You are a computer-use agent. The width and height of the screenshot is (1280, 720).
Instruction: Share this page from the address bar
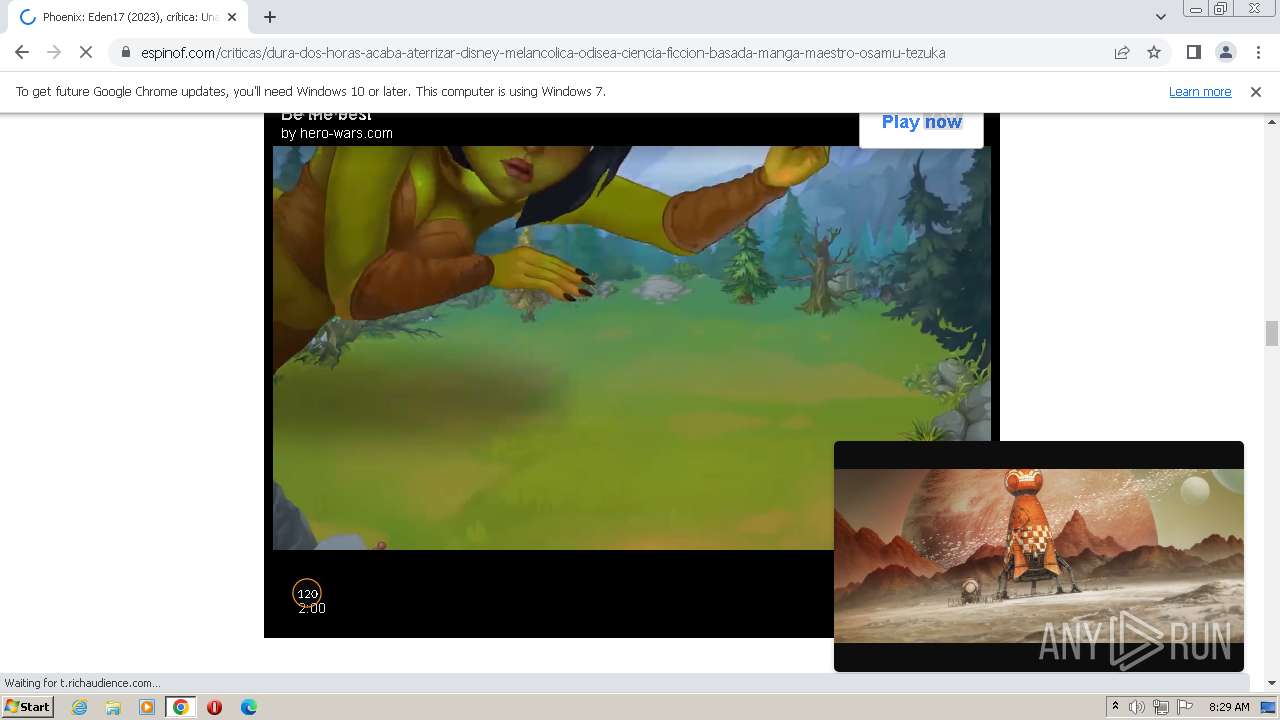coord(1122,52)
